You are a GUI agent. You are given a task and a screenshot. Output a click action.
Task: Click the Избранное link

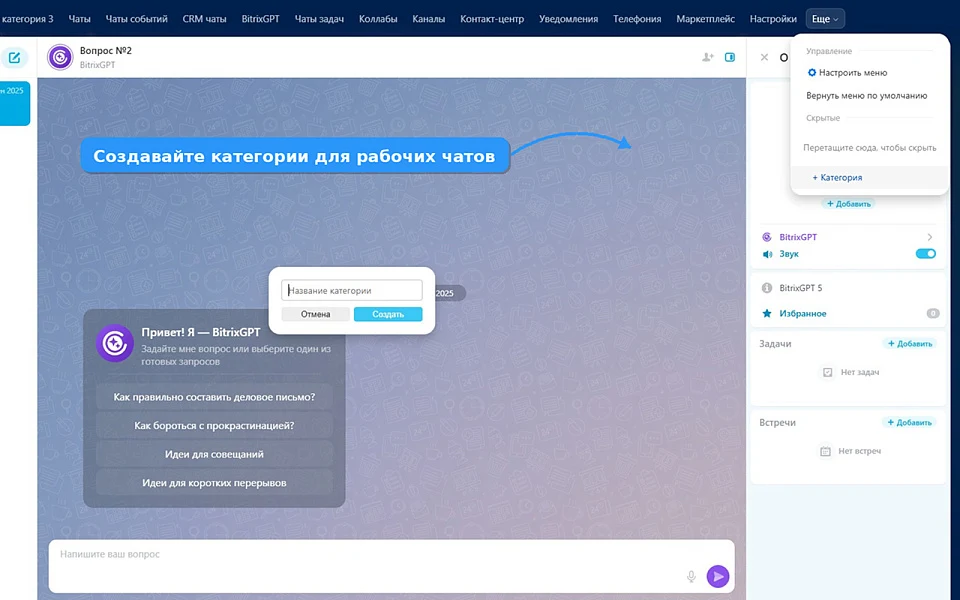coord(803,313)
